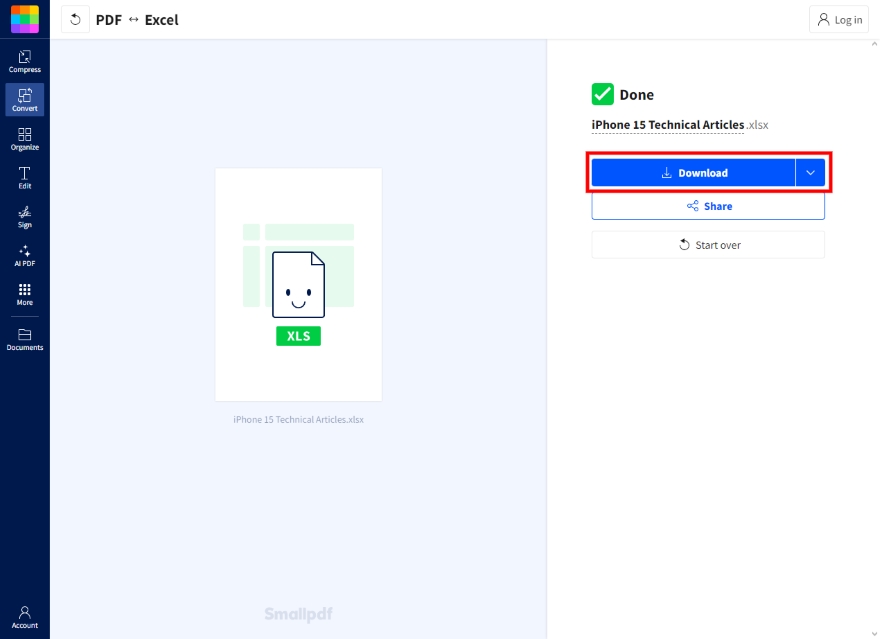This screenshot has height=639, width=880.
Task: Share the converted file
Action: click(708, 206)
